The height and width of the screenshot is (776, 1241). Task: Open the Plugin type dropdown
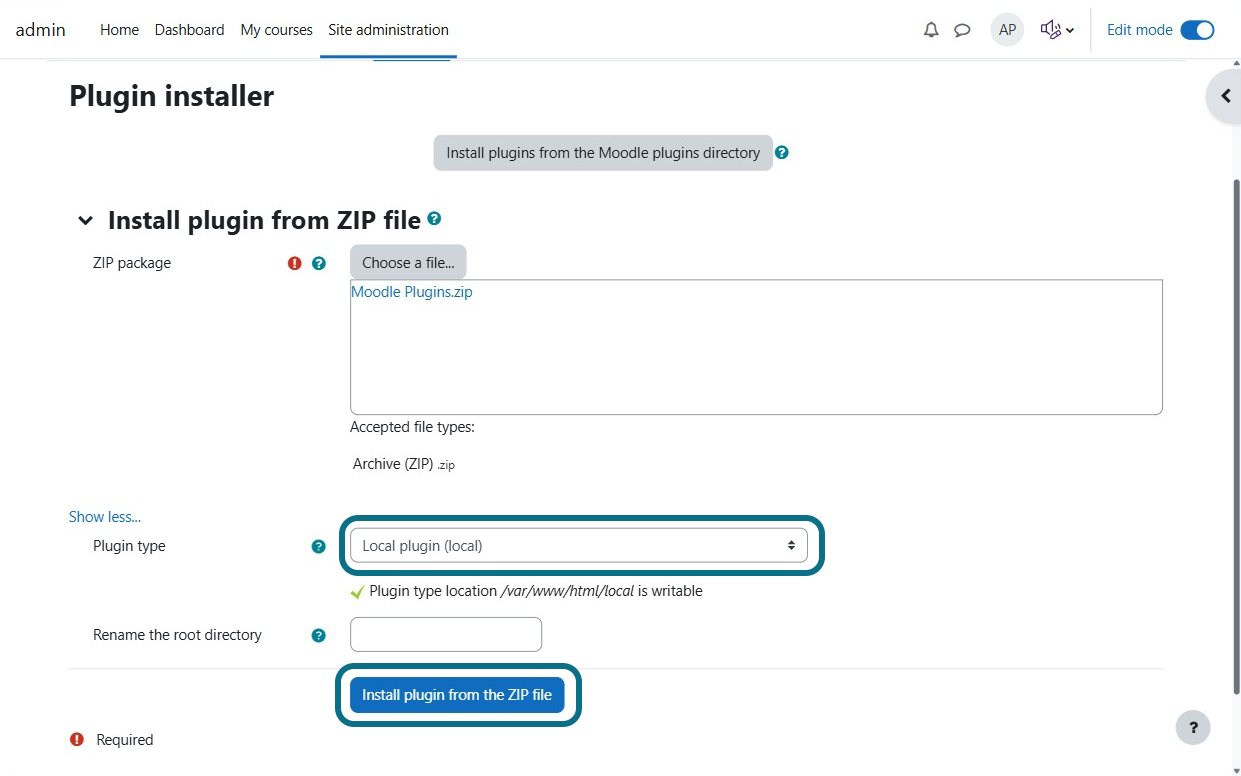tap(579, 545)
